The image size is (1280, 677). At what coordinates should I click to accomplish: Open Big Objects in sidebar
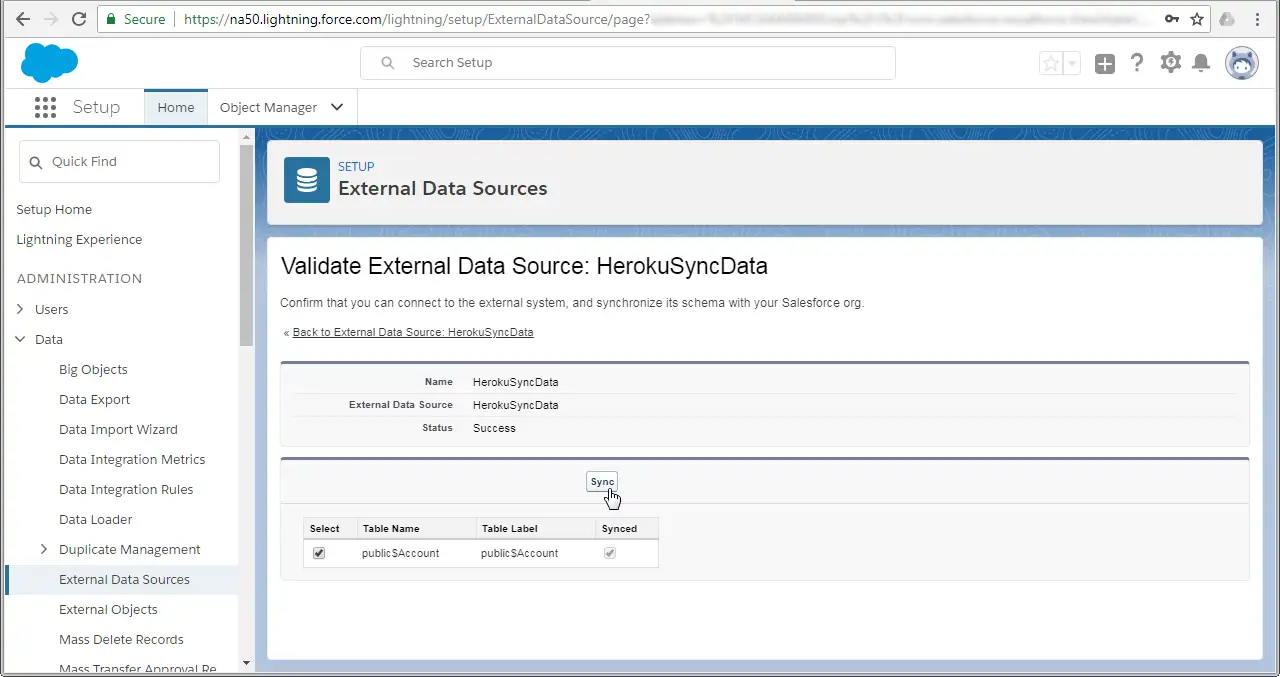93,369
